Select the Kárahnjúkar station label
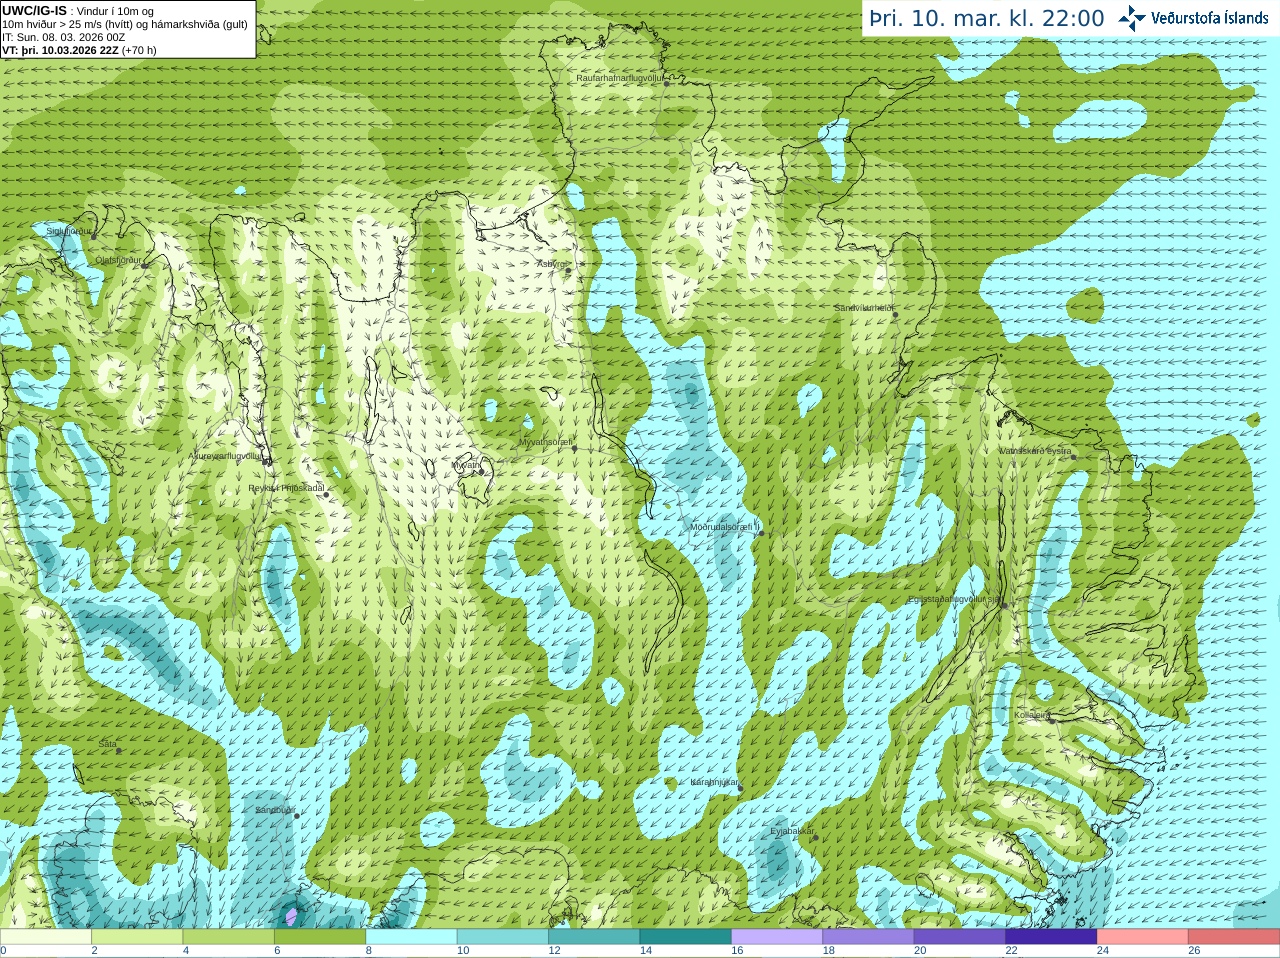The height and width of the screenshot is (958, 1280). coord(714,782)
